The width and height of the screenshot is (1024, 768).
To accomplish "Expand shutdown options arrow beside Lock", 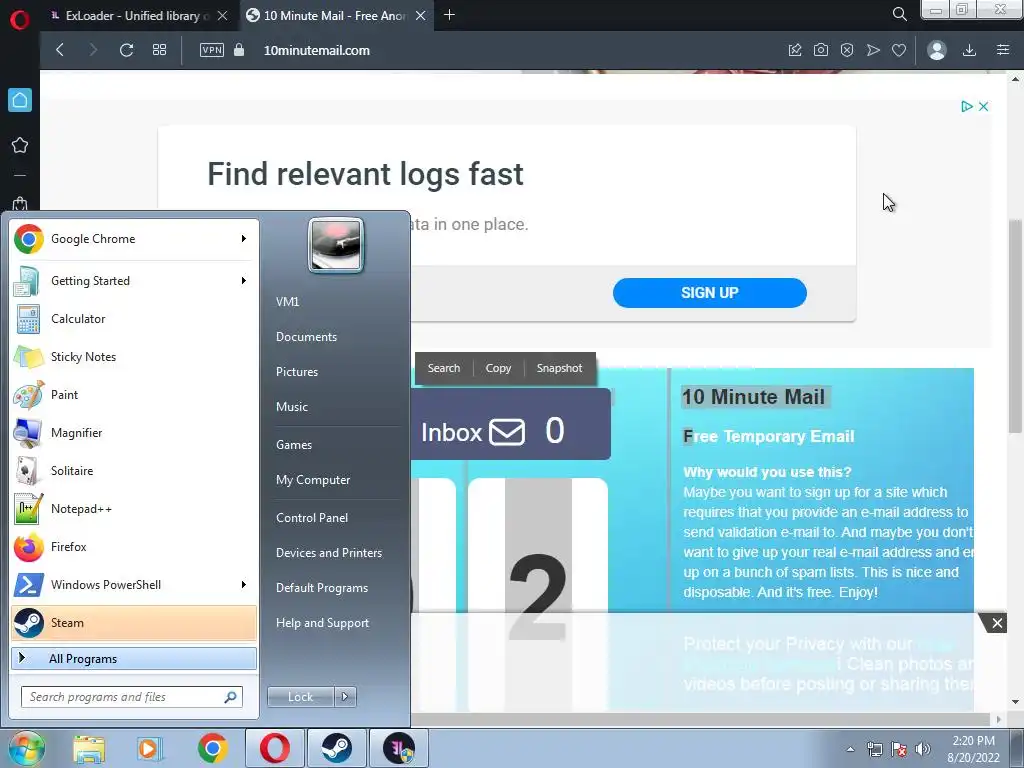I will tap(345, 697).
